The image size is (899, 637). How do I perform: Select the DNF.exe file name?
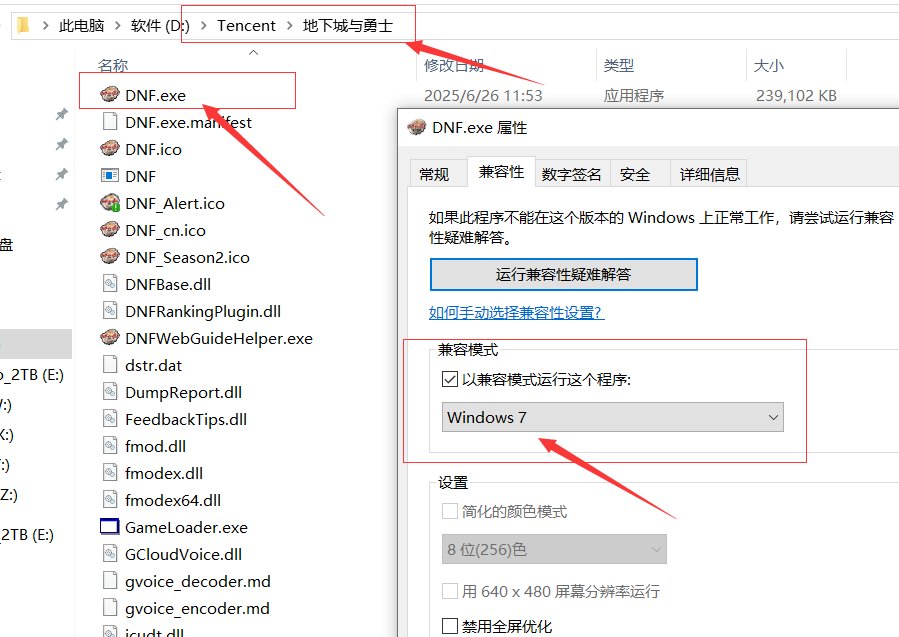(x=155, y=95)
